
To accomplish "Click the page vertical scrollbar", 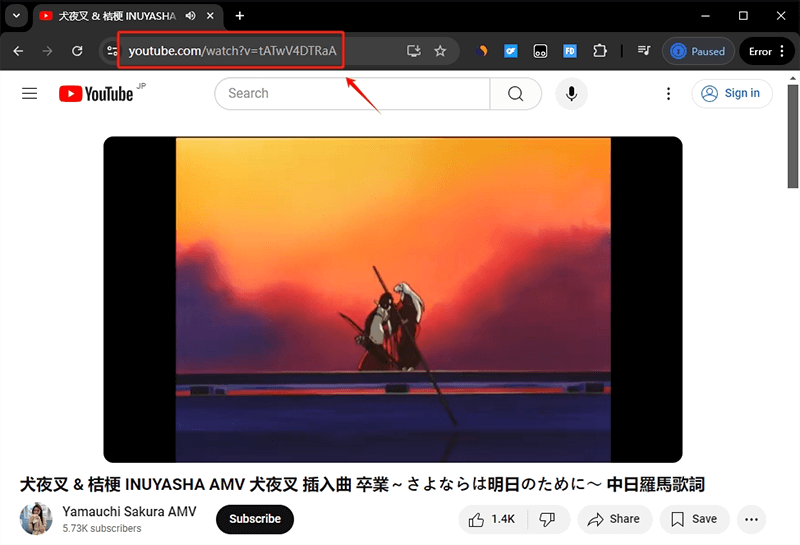I will (793, 137).
